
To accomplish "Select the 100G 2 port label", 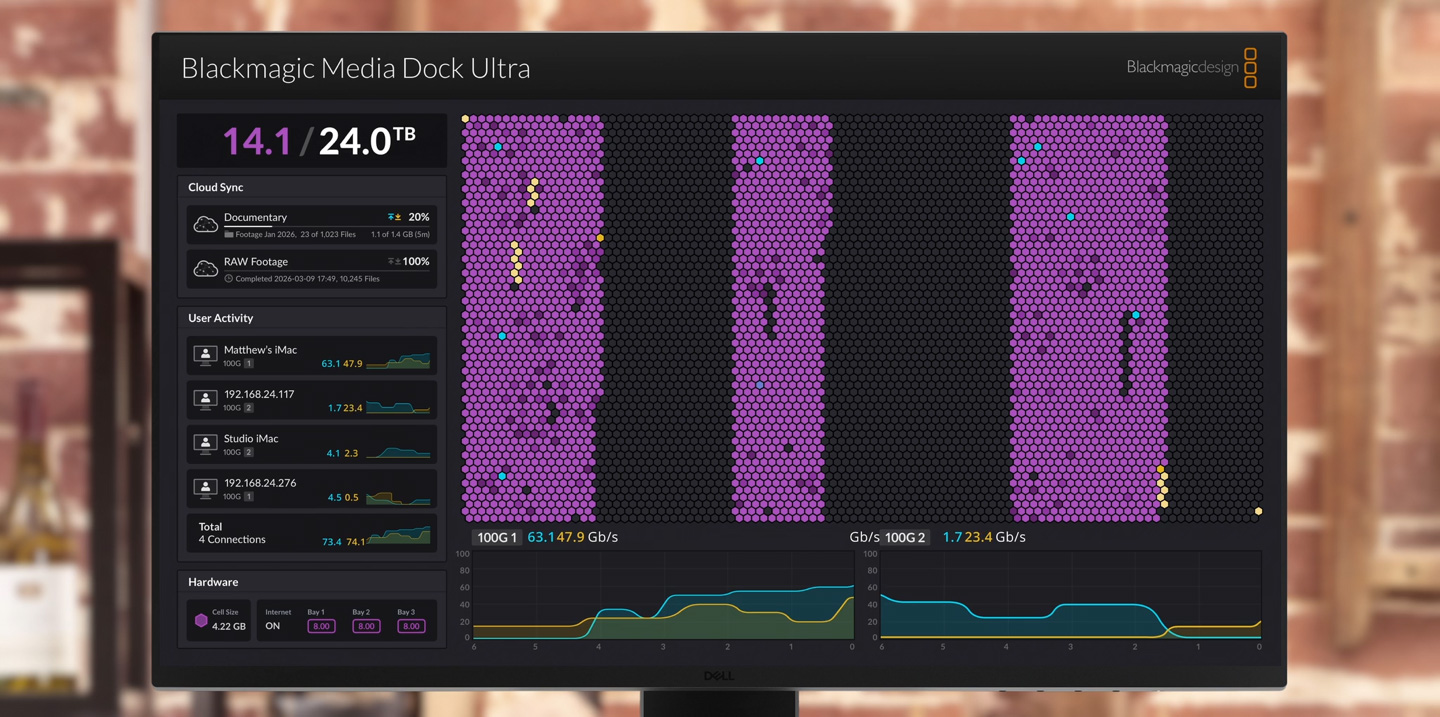I will pos(905,538).
